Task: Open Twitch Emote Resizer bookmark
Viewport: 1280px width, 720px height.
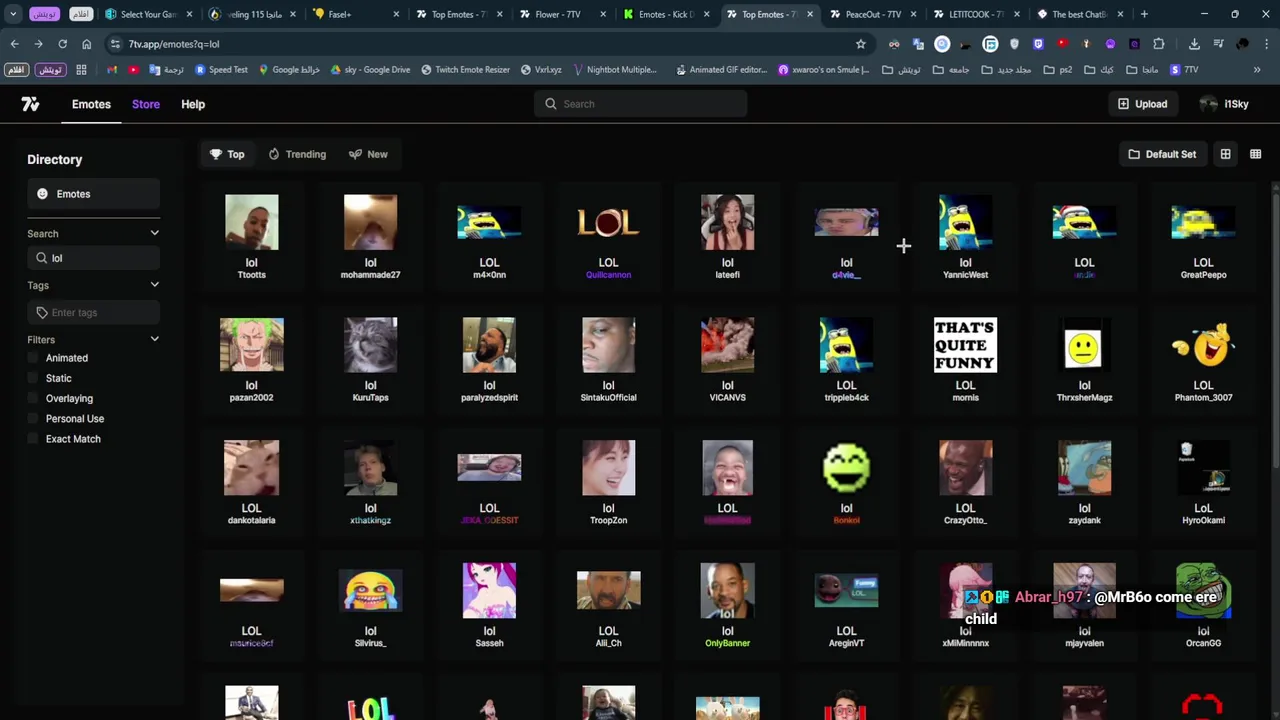Action: [x=466, y=70]
